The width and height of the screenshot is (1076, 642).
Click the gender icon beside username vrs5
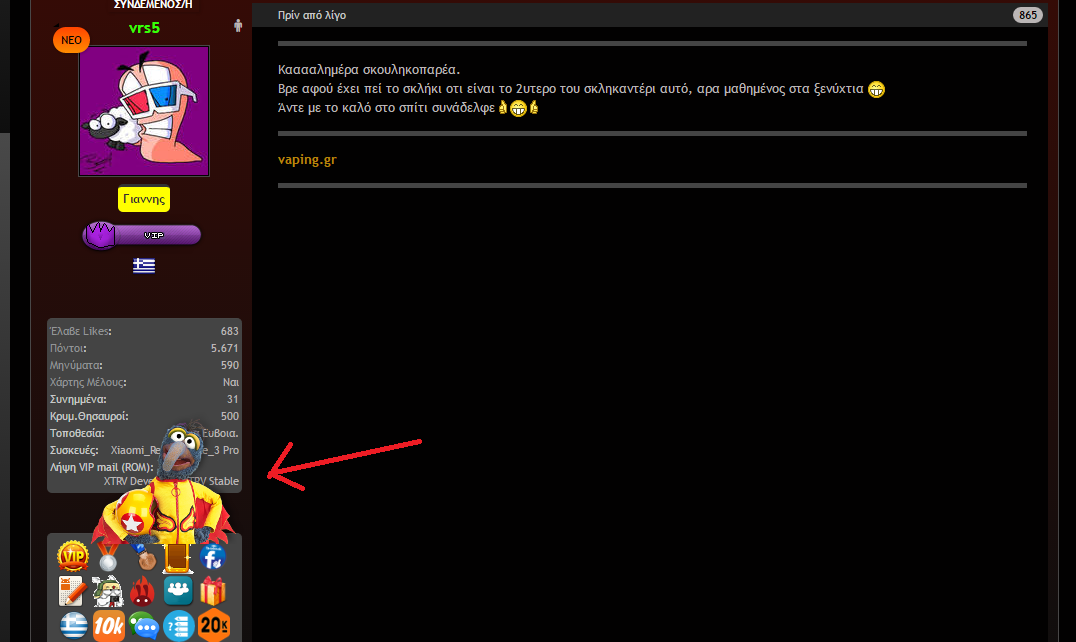point(238,26)
